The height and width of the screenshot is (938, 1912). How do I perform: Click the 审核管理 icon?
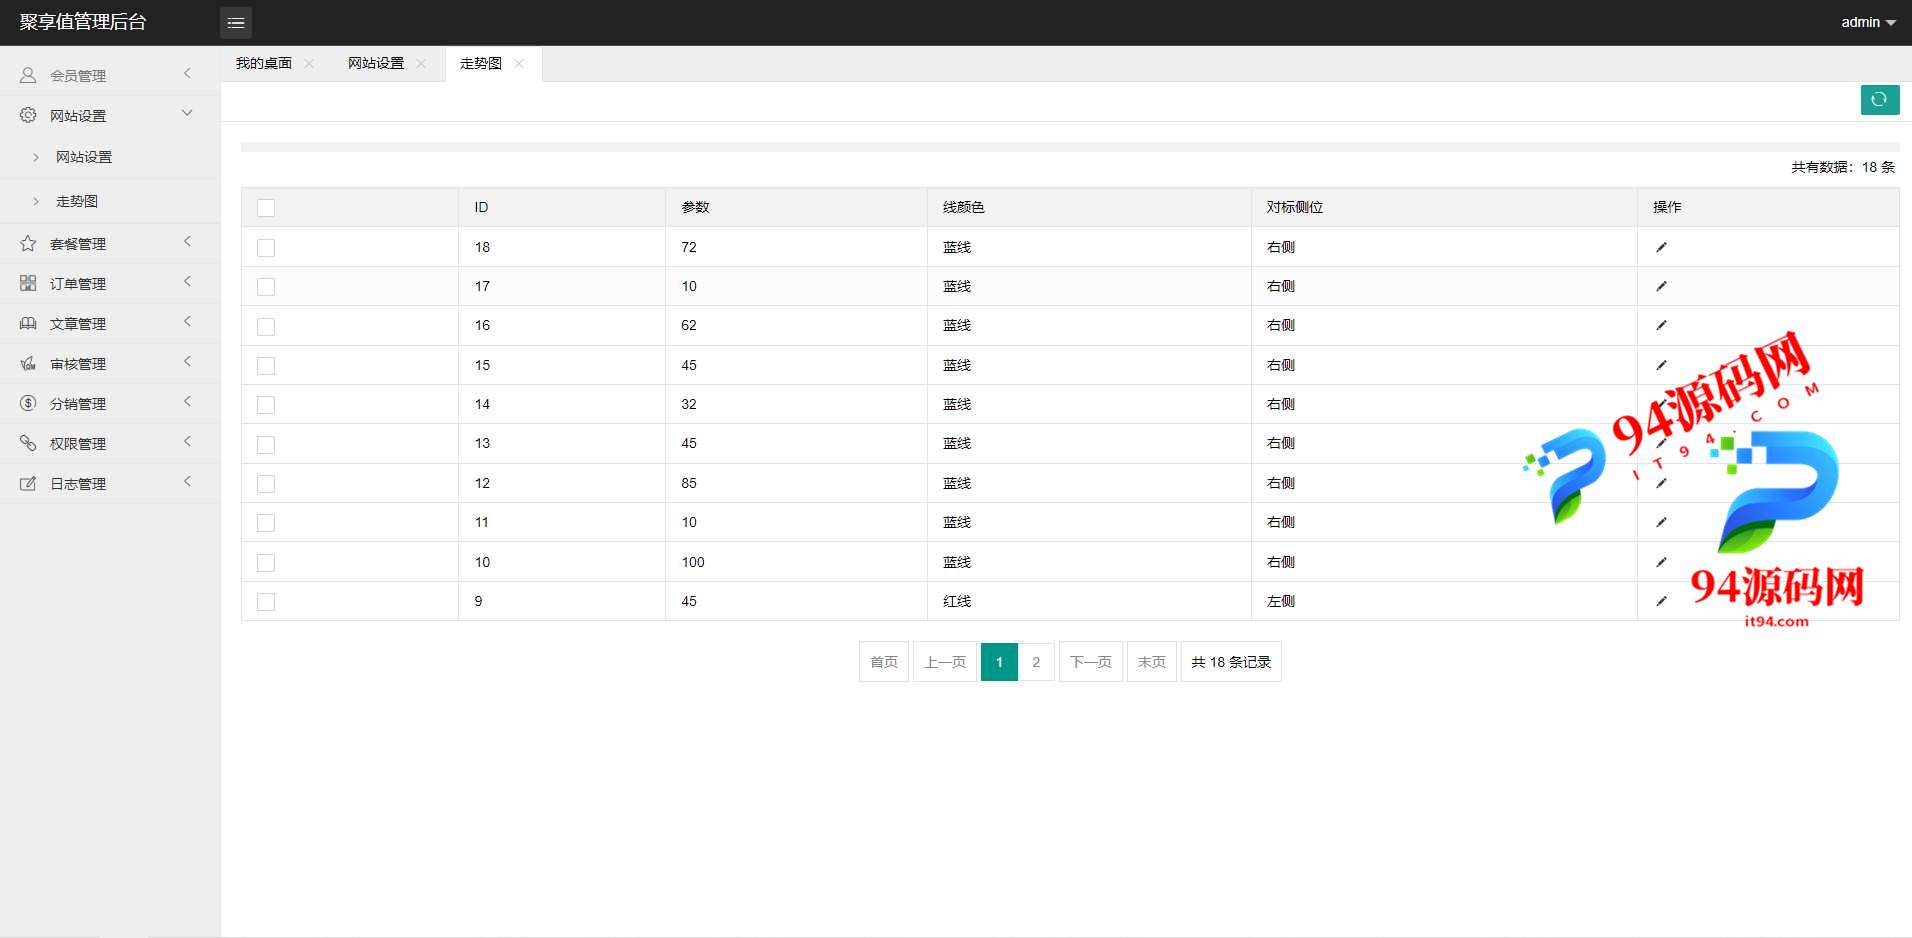coord(28,363)
